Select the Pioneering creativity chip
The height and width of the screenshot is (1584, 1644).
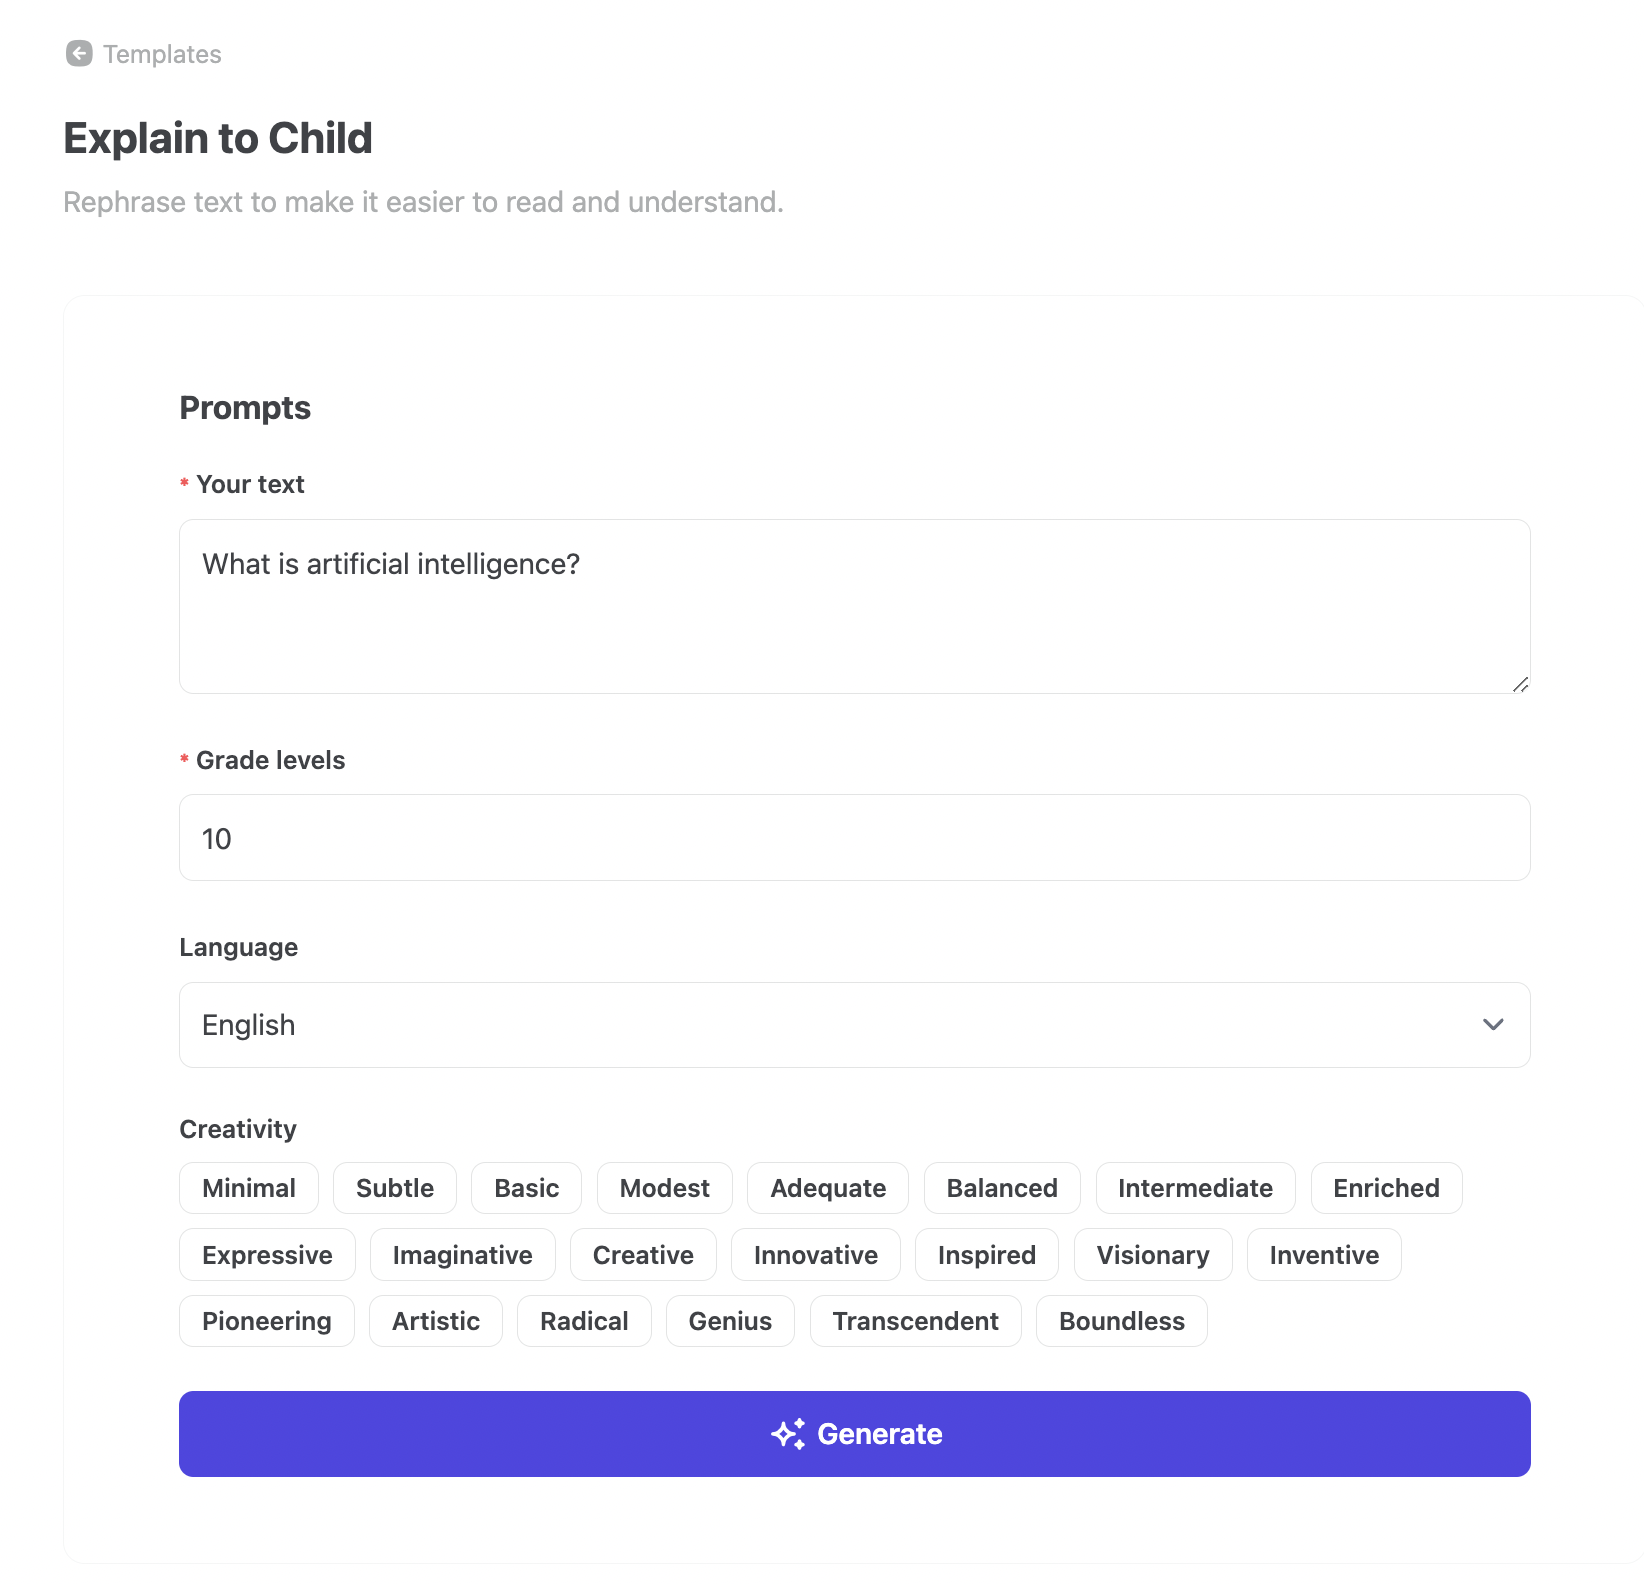click(x=266, y=1320)
